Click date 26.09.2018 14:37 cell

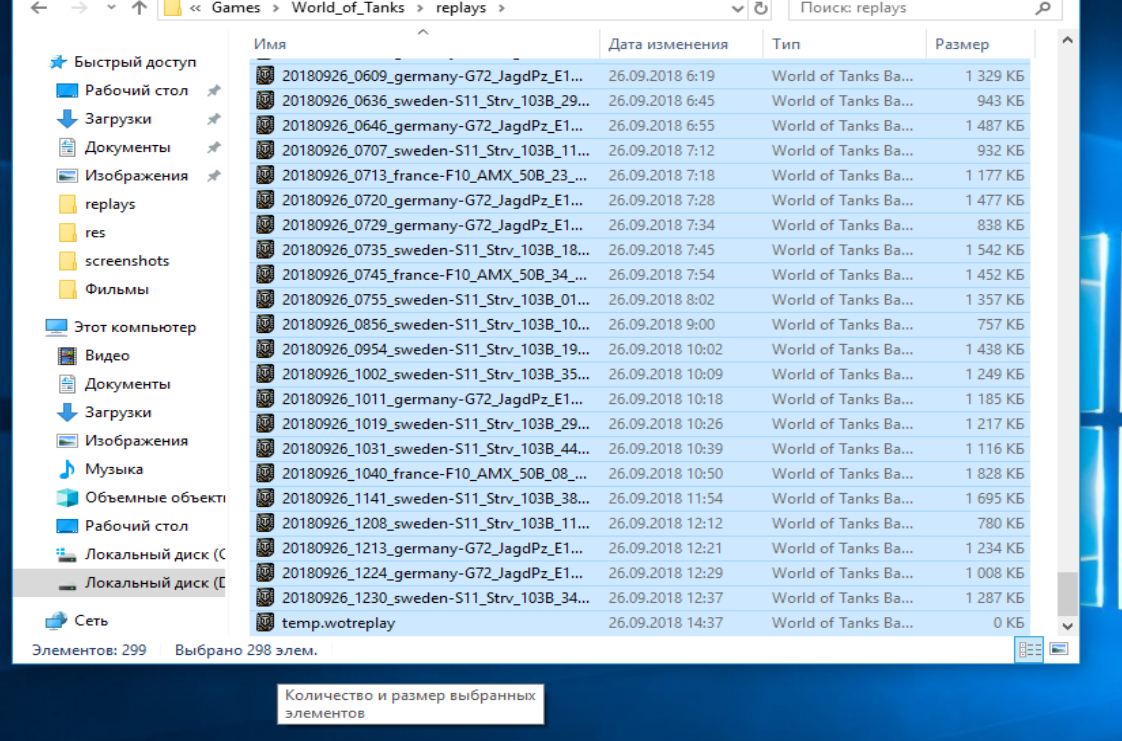[x=665, y=623]
